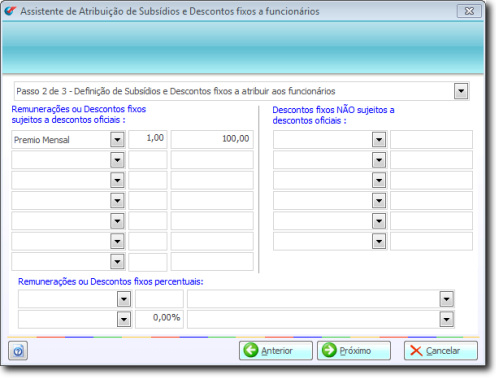Cancel the wizard with the Cancelar button
The image size is (496, 378).
pyautogui.click(x=441, y=350)
